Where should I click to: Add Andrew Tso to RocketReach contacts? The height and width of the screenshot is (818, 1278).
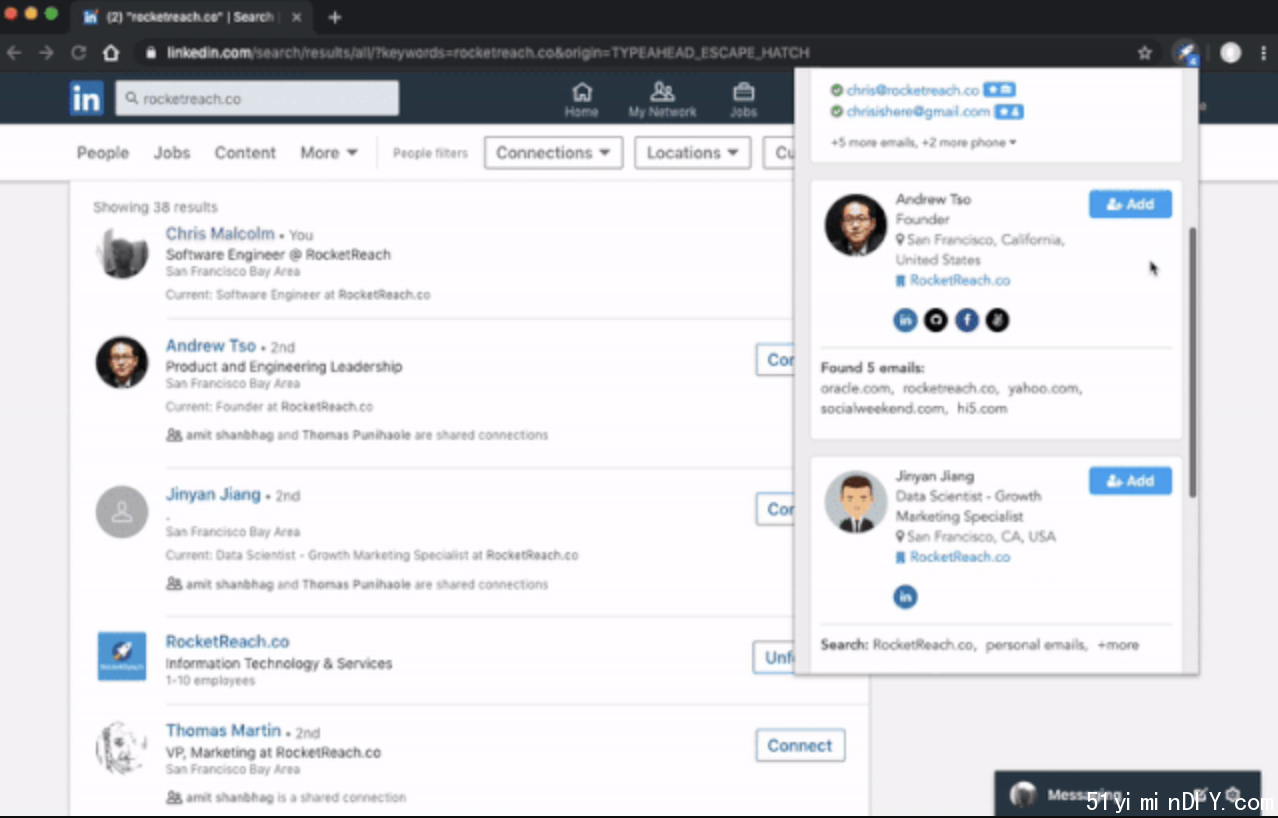(1130, 204)
